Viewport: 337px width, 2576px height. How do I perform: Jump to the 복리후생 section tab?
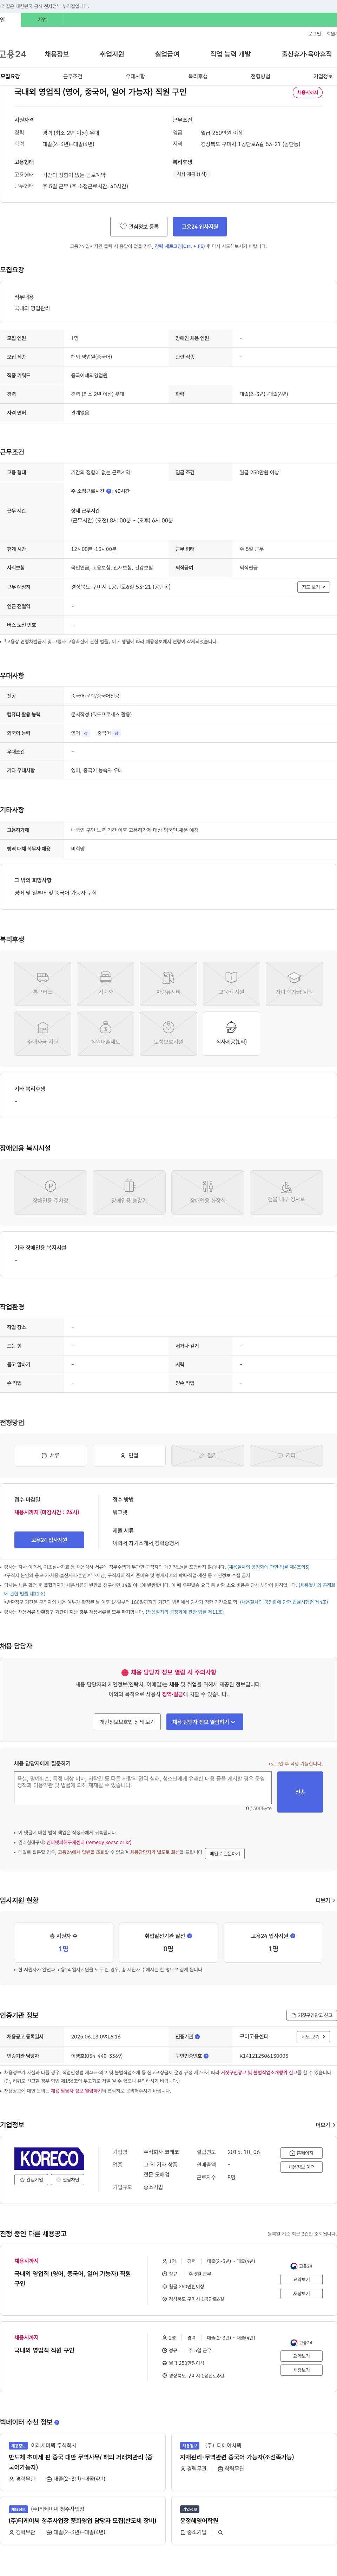coord(198,76)
